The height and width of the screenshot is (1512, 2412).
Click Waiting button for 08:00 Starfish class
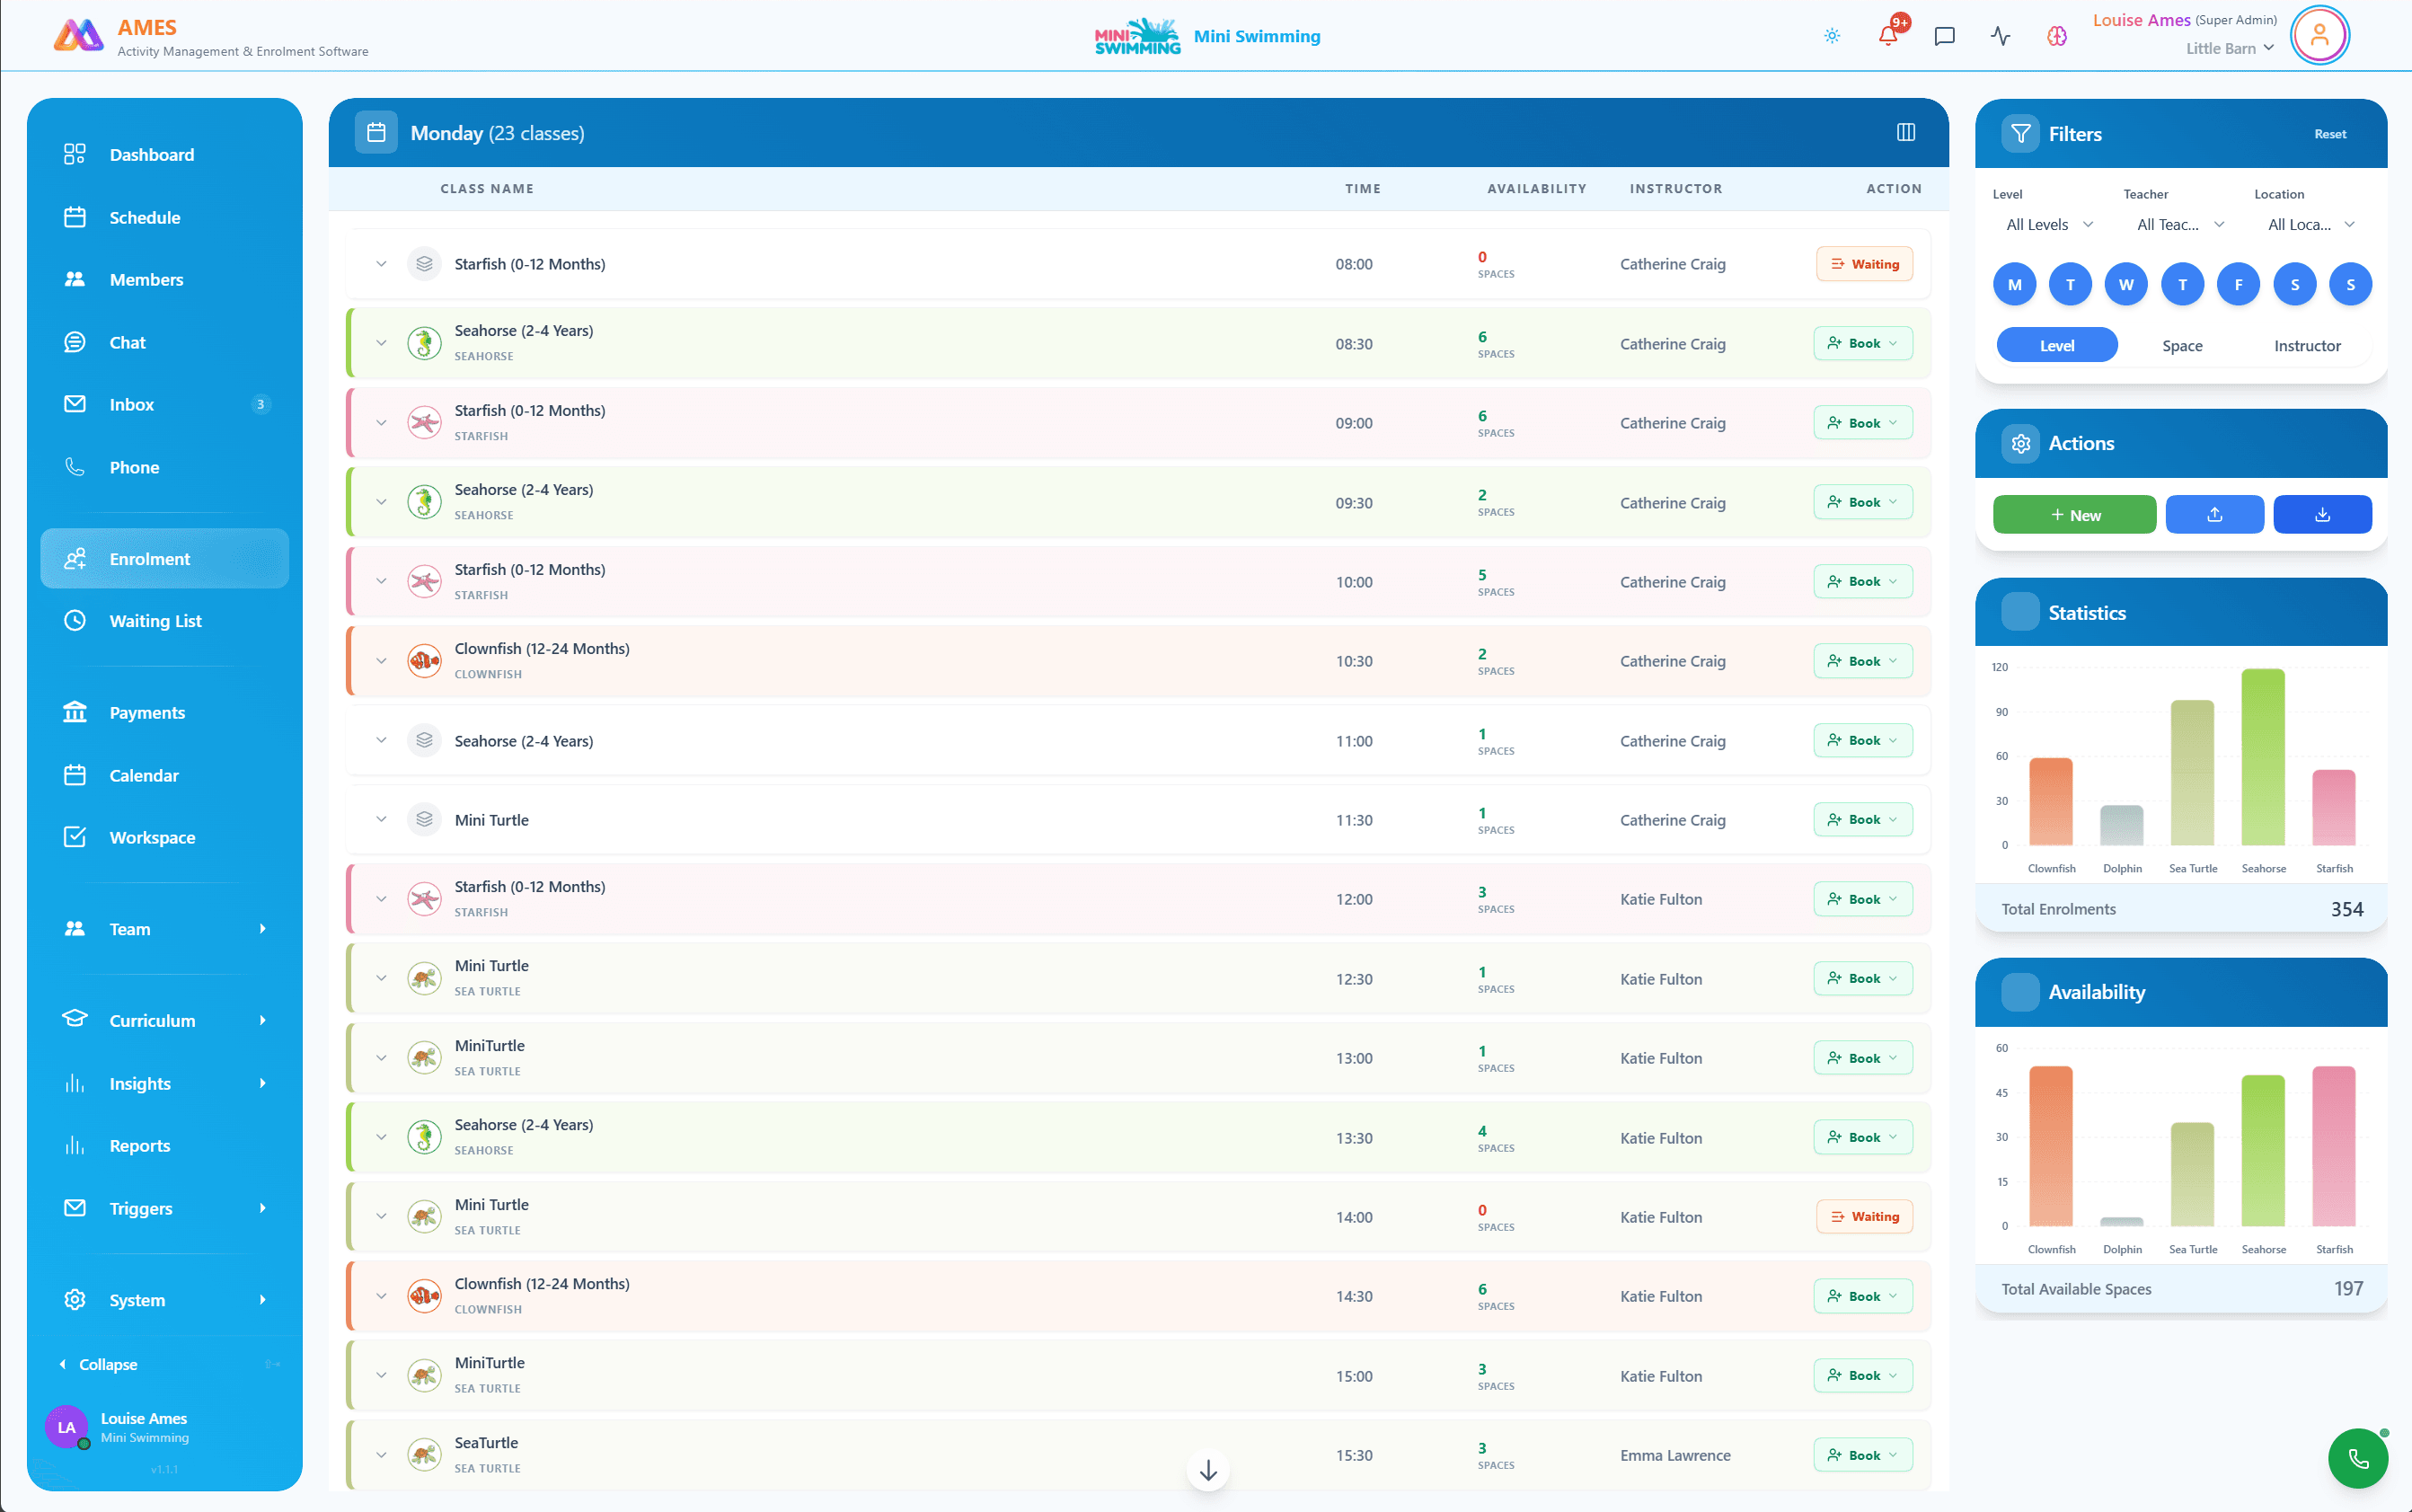pos(1864,264)
